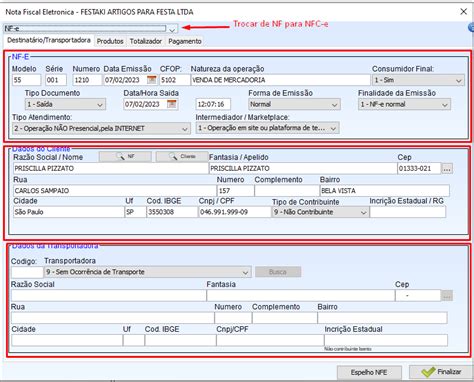Click the transportadora Cep lookup ellipsis button
474x382 pixels.
tap(447, 295)
